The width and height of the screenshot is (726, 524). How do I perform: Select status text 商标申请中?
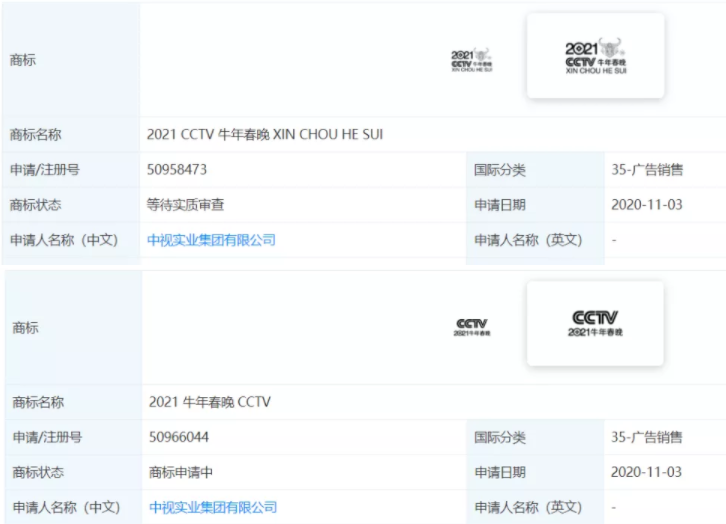(181, 472)
